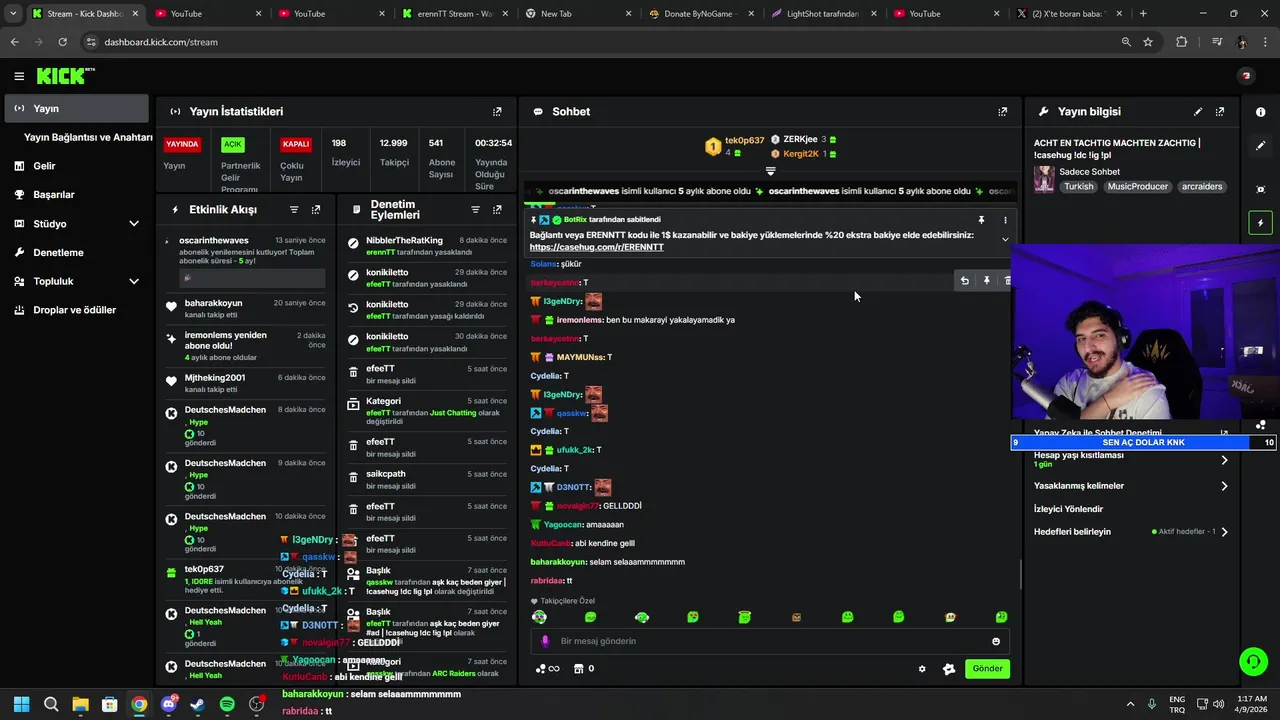Bookmark this page star icon

click(x=1148, y=42)
